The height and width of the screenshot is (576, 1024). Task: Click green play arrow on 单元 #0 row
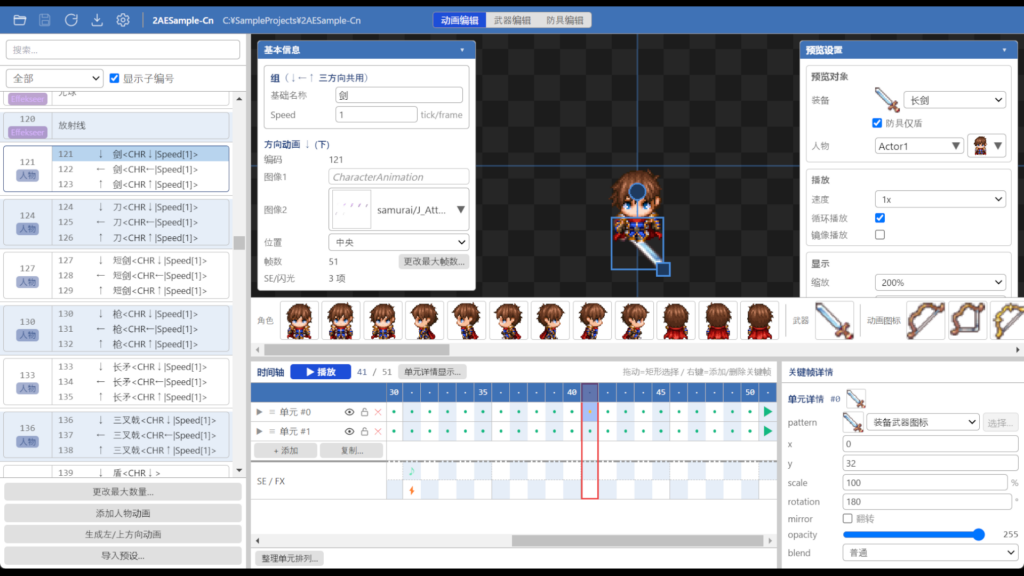coord(768,412)
